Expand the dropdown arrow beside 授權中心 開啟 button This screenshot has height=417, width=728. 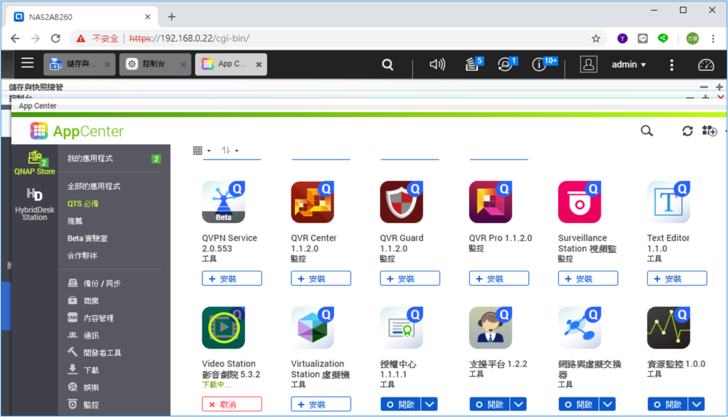(x=429, y=404)
